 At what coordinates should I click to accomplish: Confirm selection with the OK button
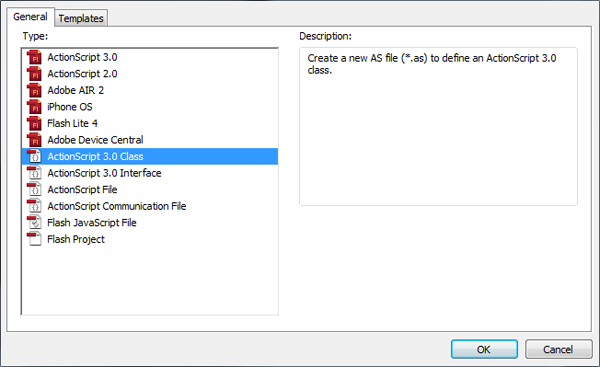click(x=484, y=349)
